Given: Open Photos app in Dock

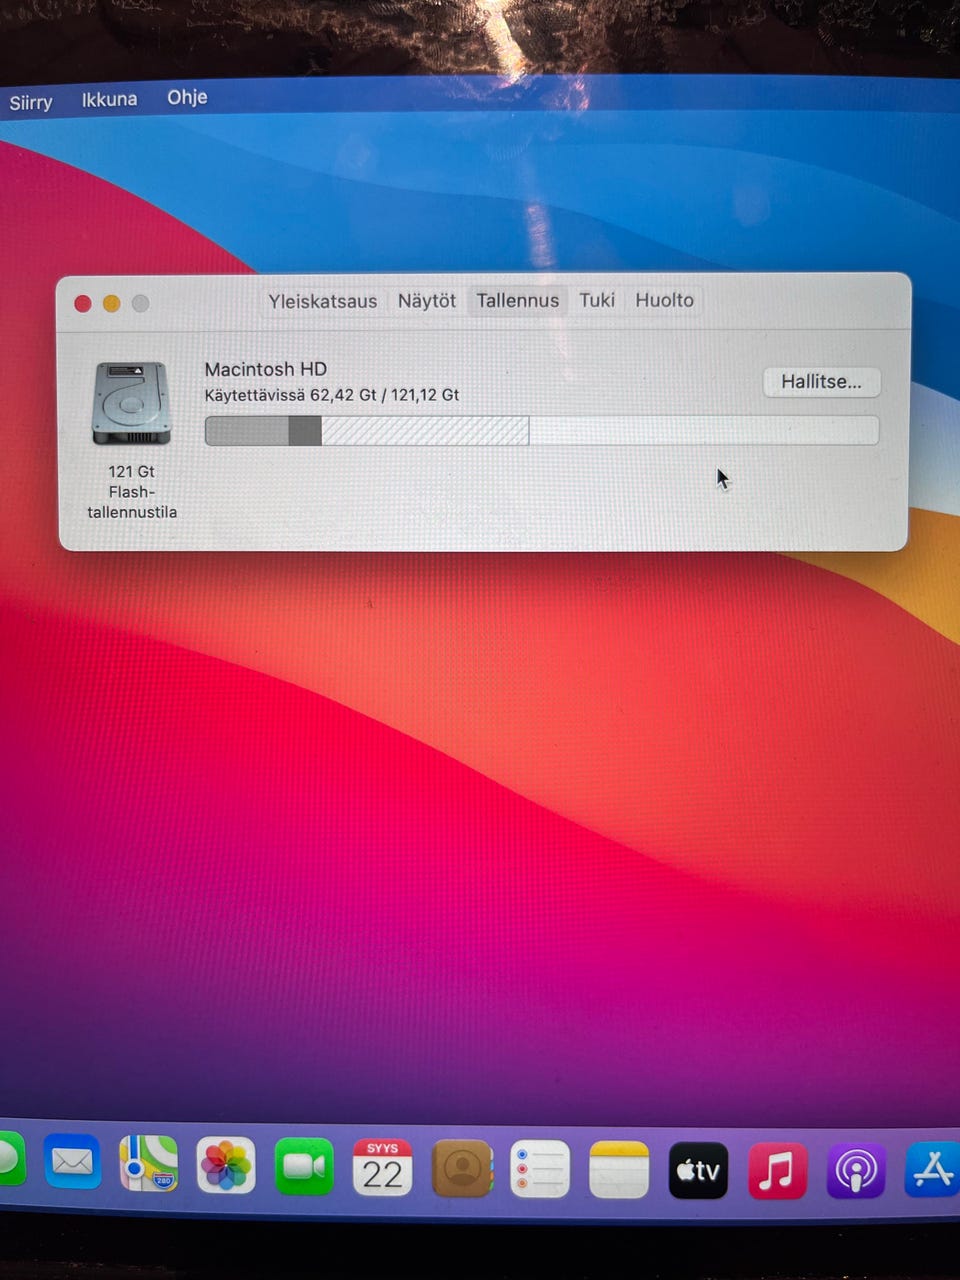Looking at the screenshot, I should [226, 1165].
